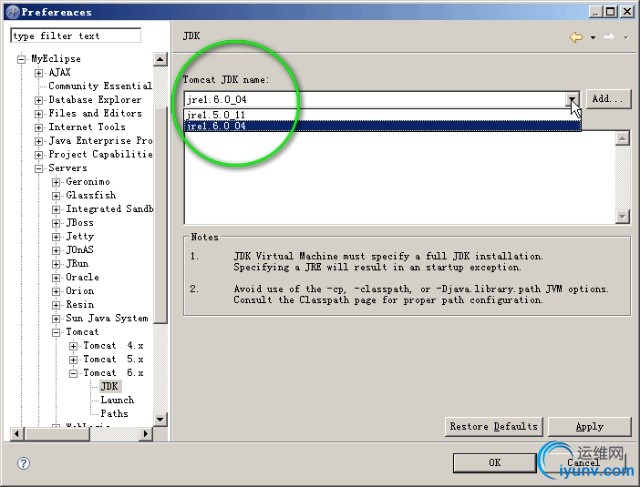This screenshot has height=487, width=640.
Task: Click tree scroll up arrow
Action: click(x=160, y=60)
